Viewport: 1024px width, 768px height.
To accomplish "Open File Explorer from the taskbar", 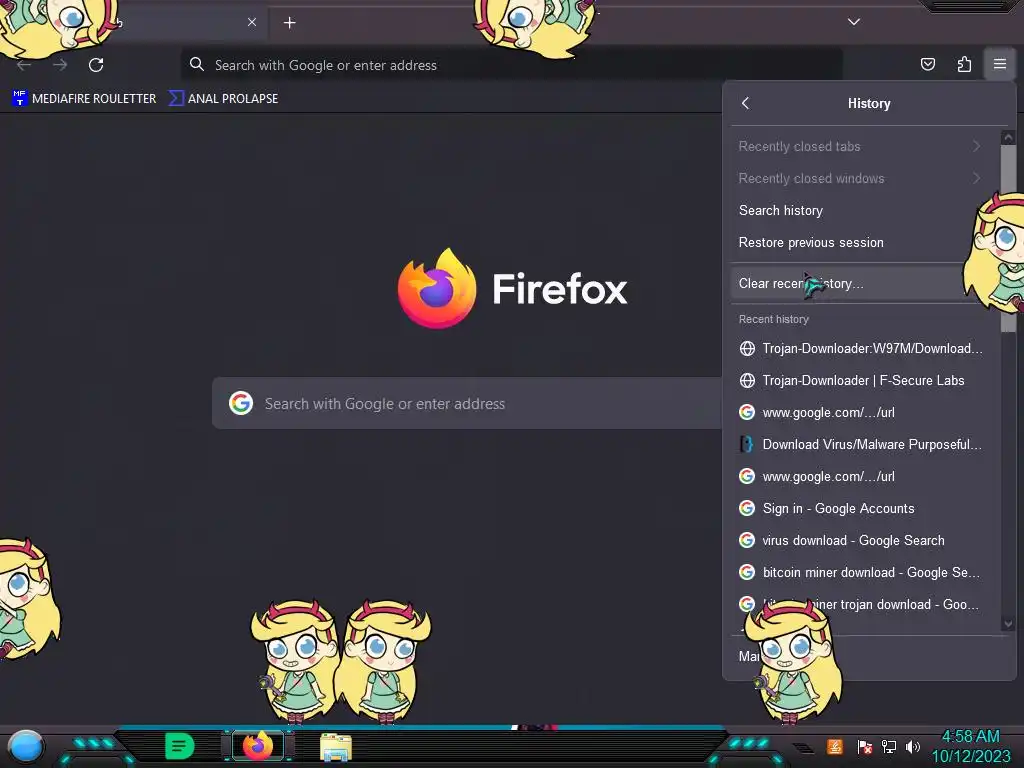I will click(336, 747).
